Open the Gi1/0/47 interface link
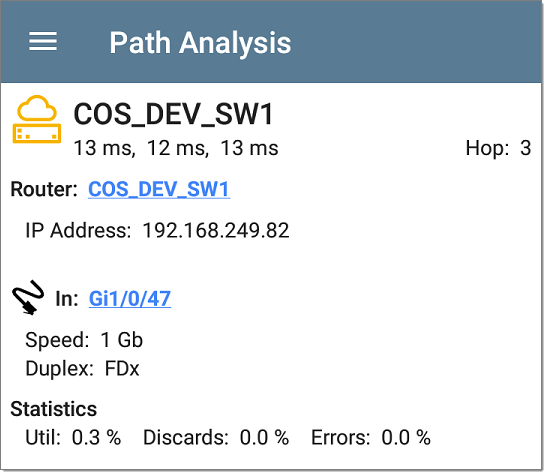This screenshot has height=475, width=547. coord(130,299)
